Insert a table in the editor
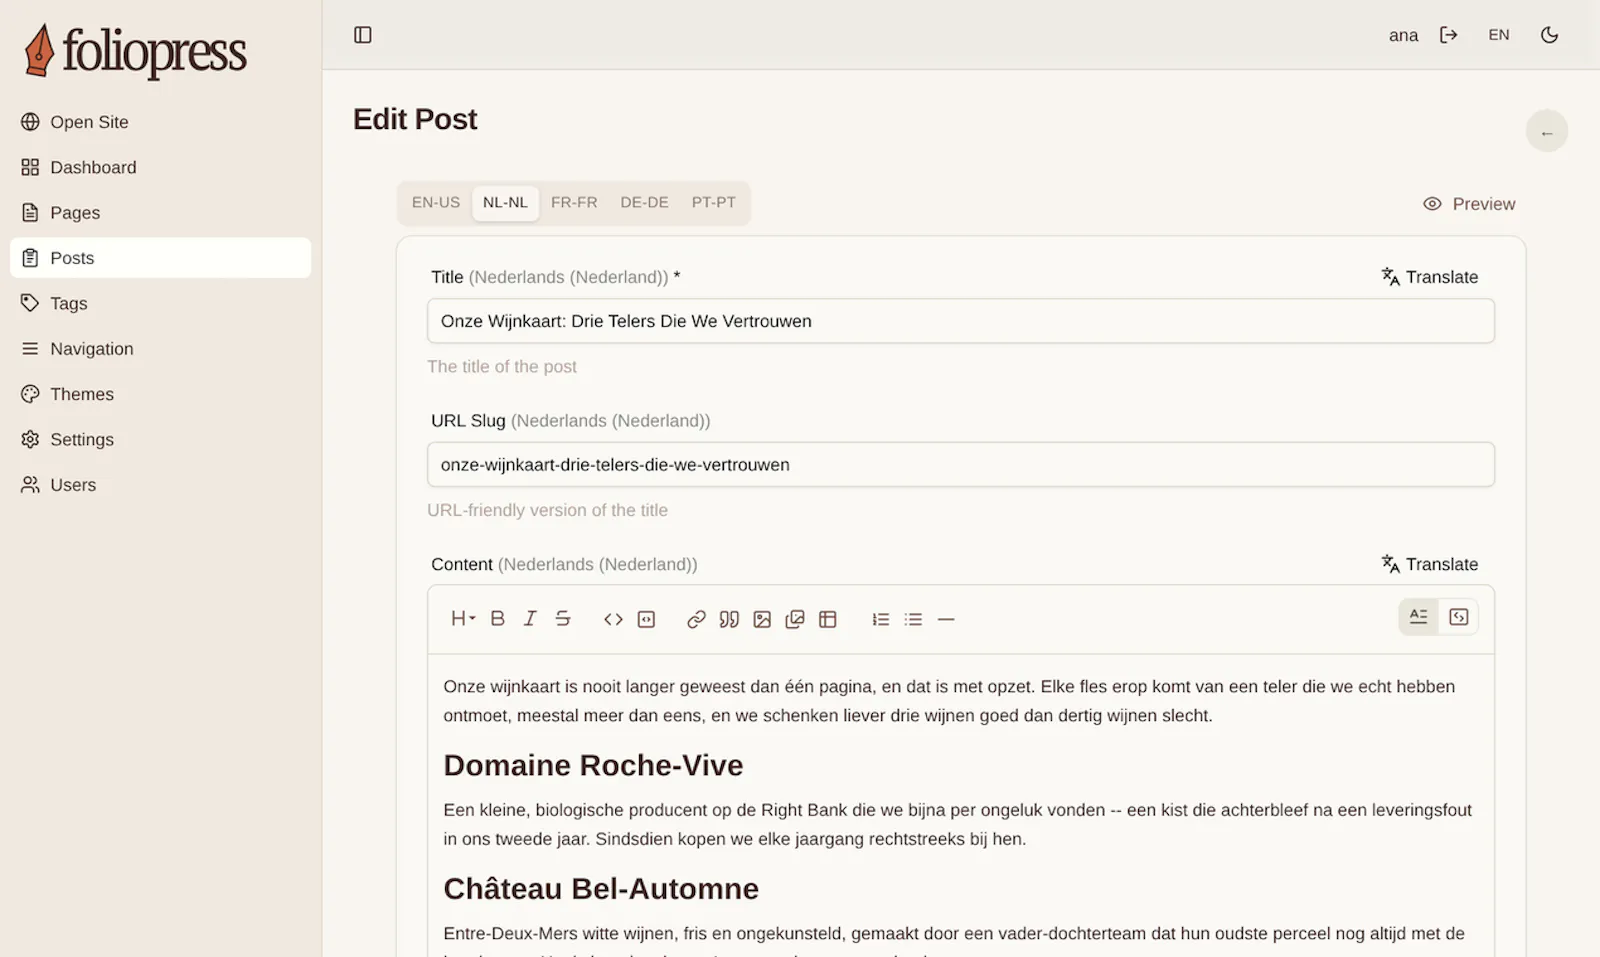1600x957 pixels. (x=828, y=619)
